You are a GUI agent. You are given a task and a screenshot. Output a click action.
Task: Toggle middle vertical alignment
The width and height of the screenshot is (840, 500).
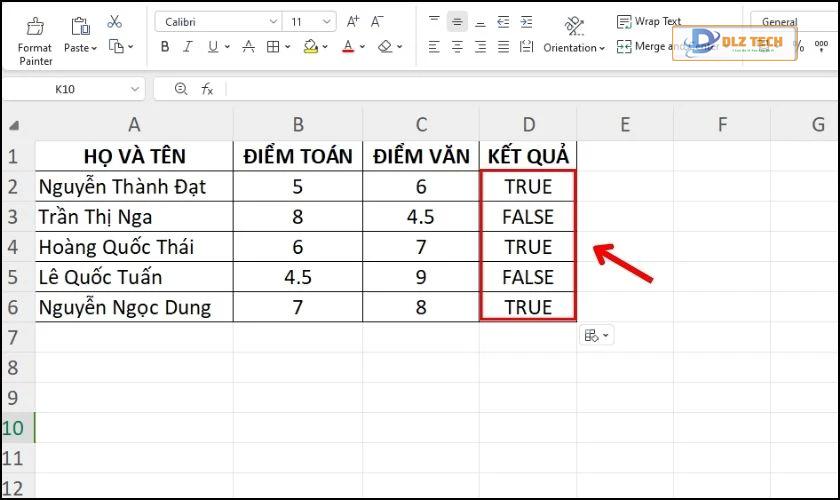click(x=457, y=21)
